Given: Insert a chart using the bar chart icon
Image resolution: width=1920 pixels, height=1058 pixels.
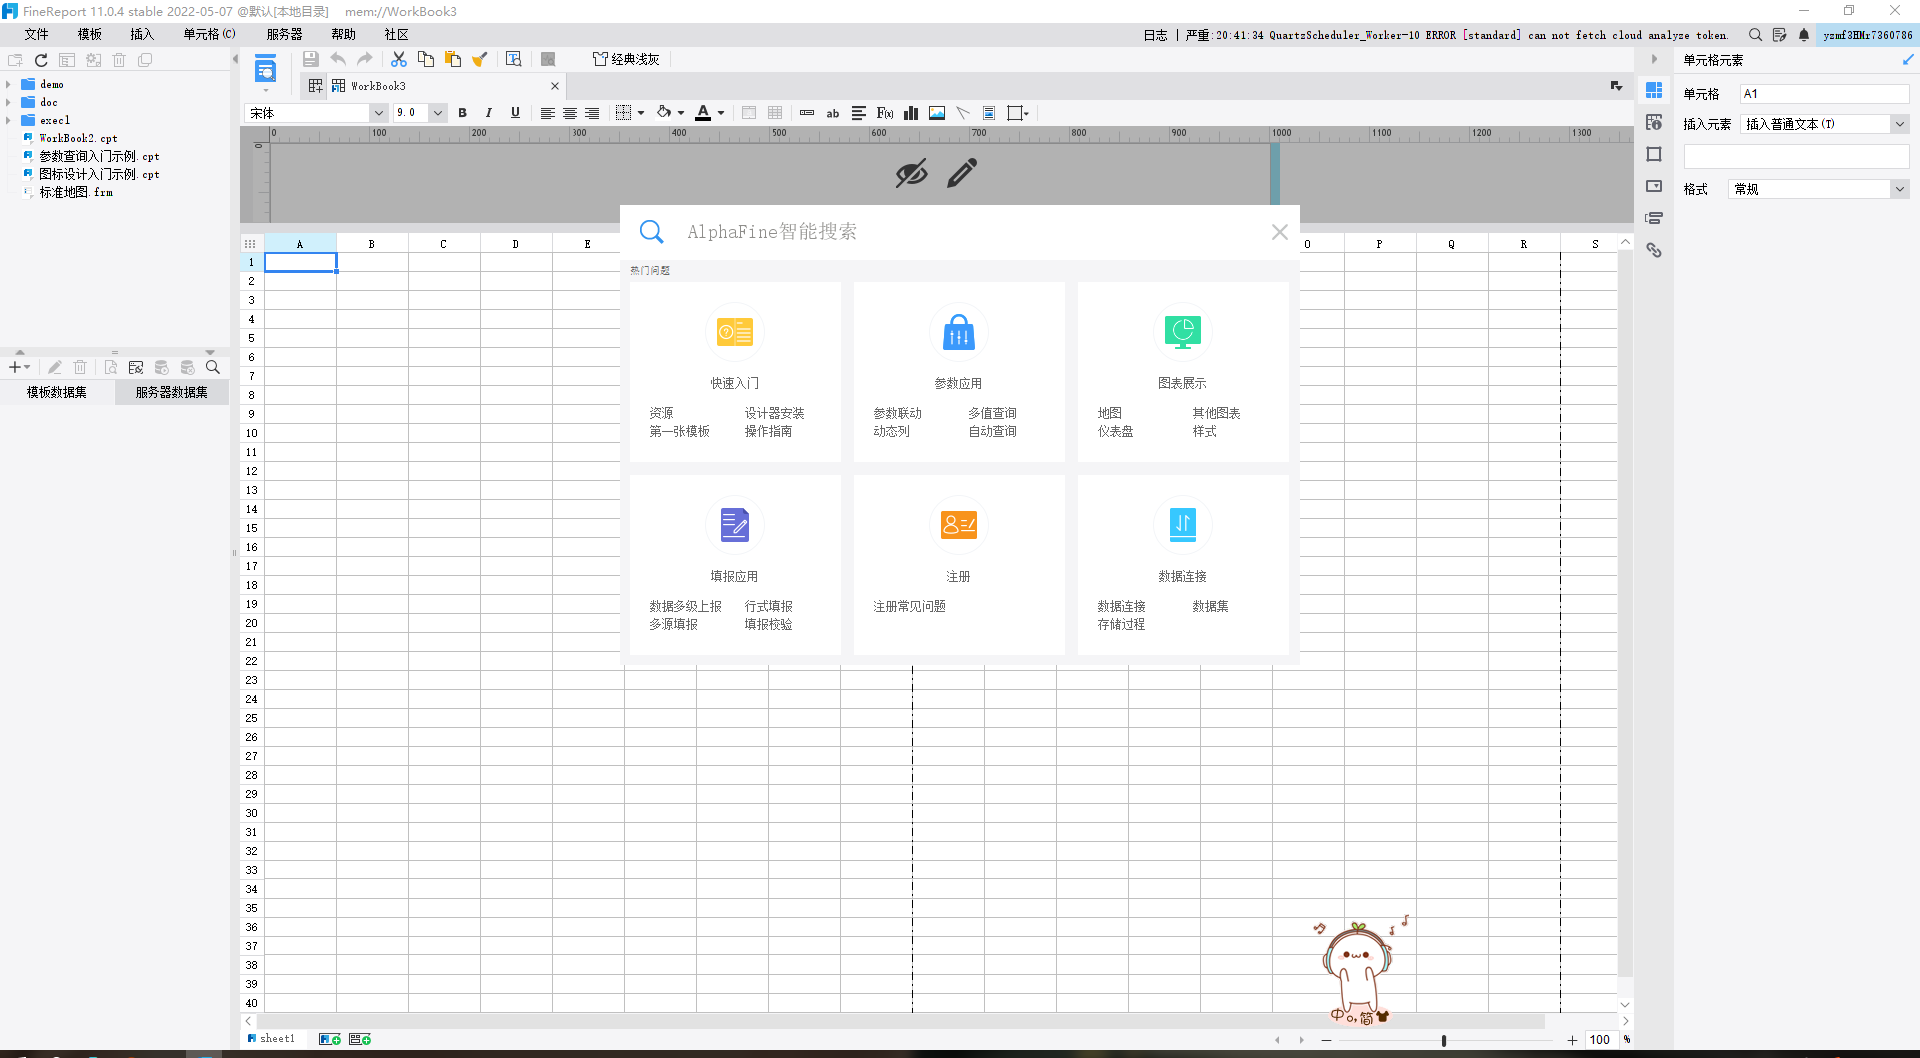Looking at the screenshot, I should tap(911, 113).
